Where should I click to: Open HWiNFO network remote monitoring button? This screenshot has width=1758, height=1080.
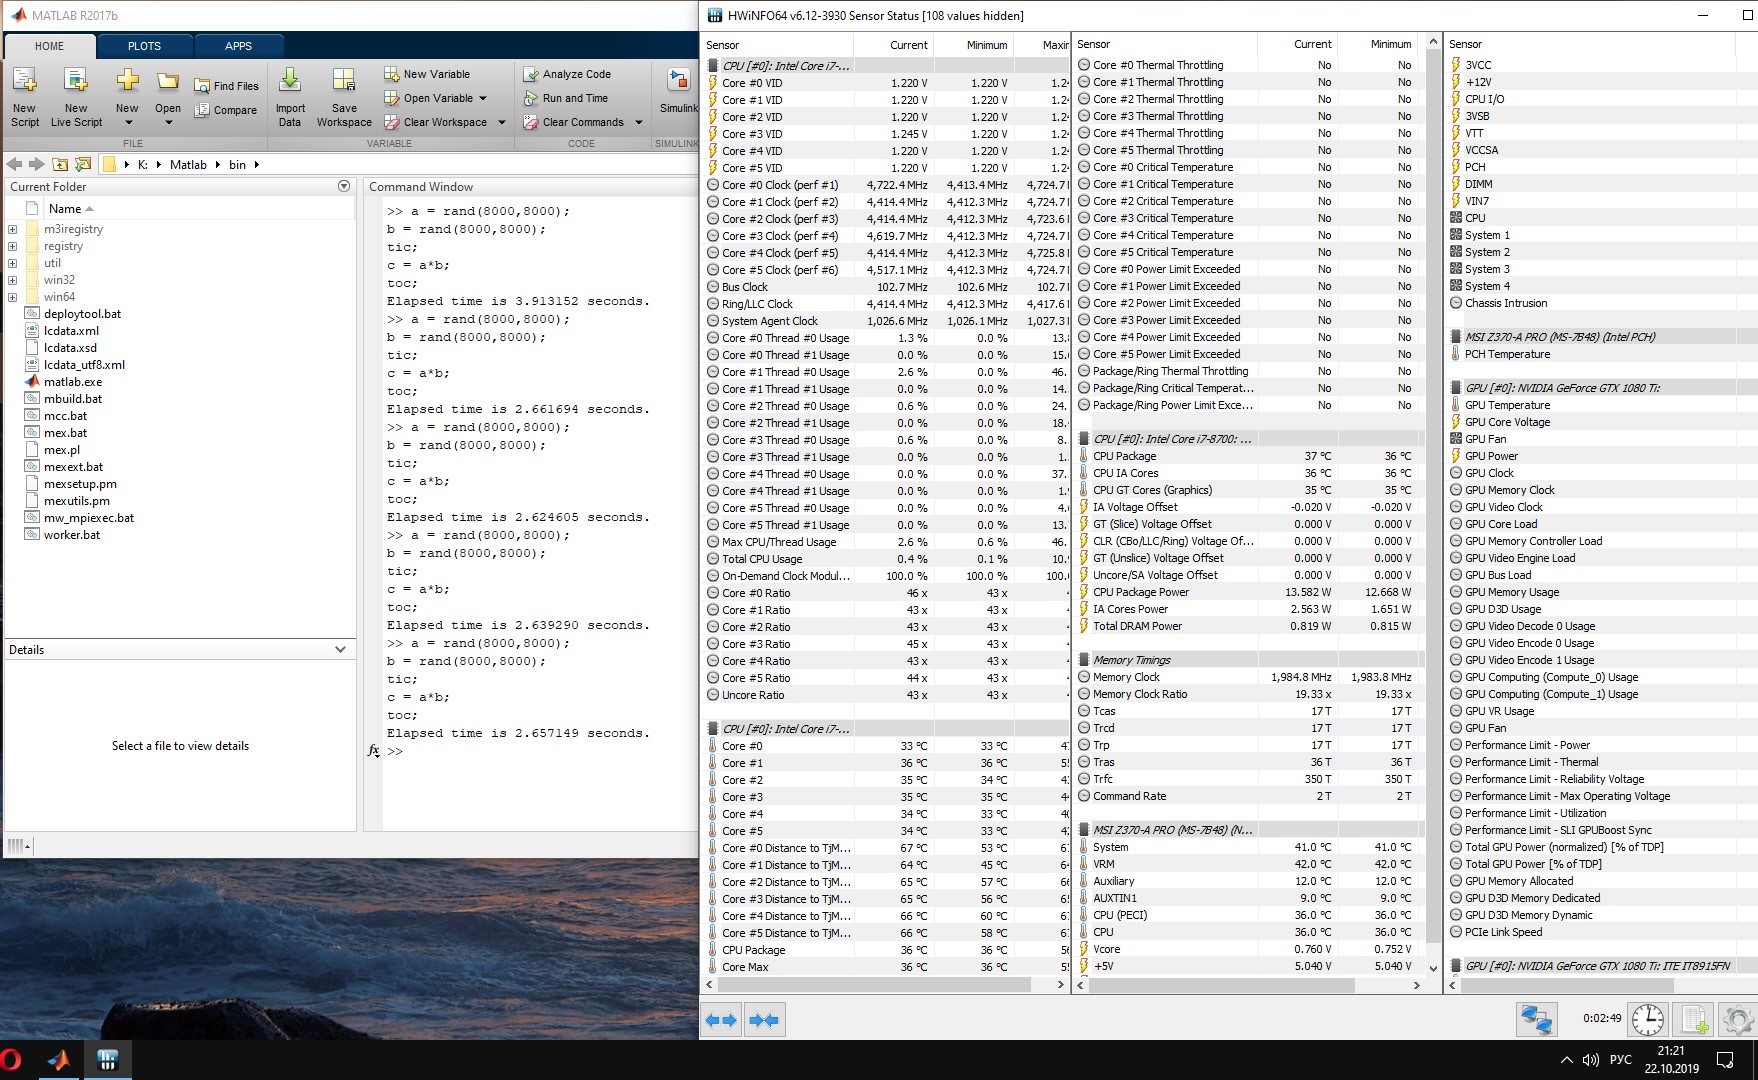(1537, 1020)
